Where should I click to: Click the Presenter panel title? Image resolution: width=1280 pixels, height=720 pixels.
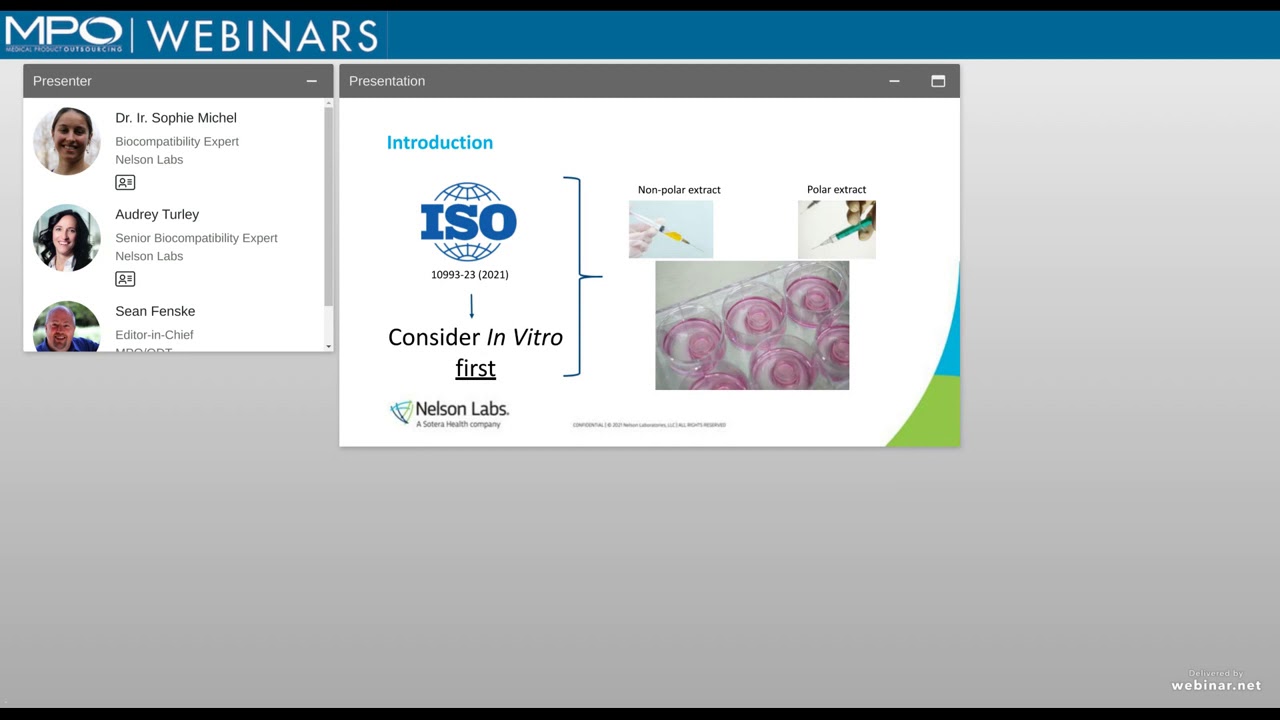point(62,81)
